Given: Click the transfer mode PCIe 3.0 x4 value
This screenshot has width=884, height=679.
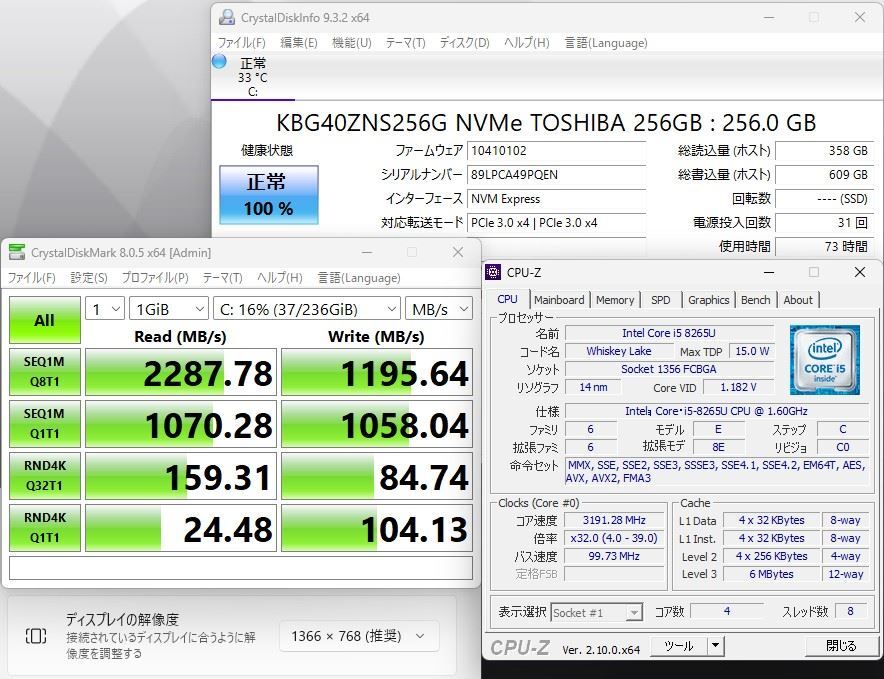Looking at the screenshot, I should (x=556, y=223).
